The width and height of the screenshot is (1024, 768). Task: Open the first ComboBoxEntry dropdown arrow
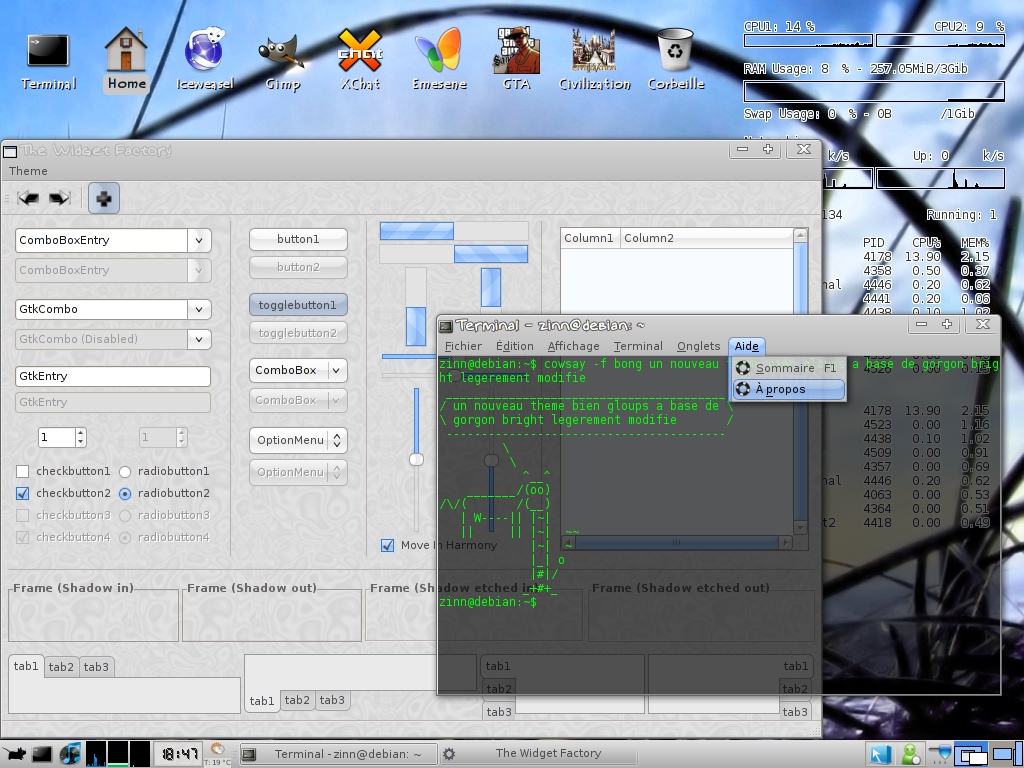point(199,240)
